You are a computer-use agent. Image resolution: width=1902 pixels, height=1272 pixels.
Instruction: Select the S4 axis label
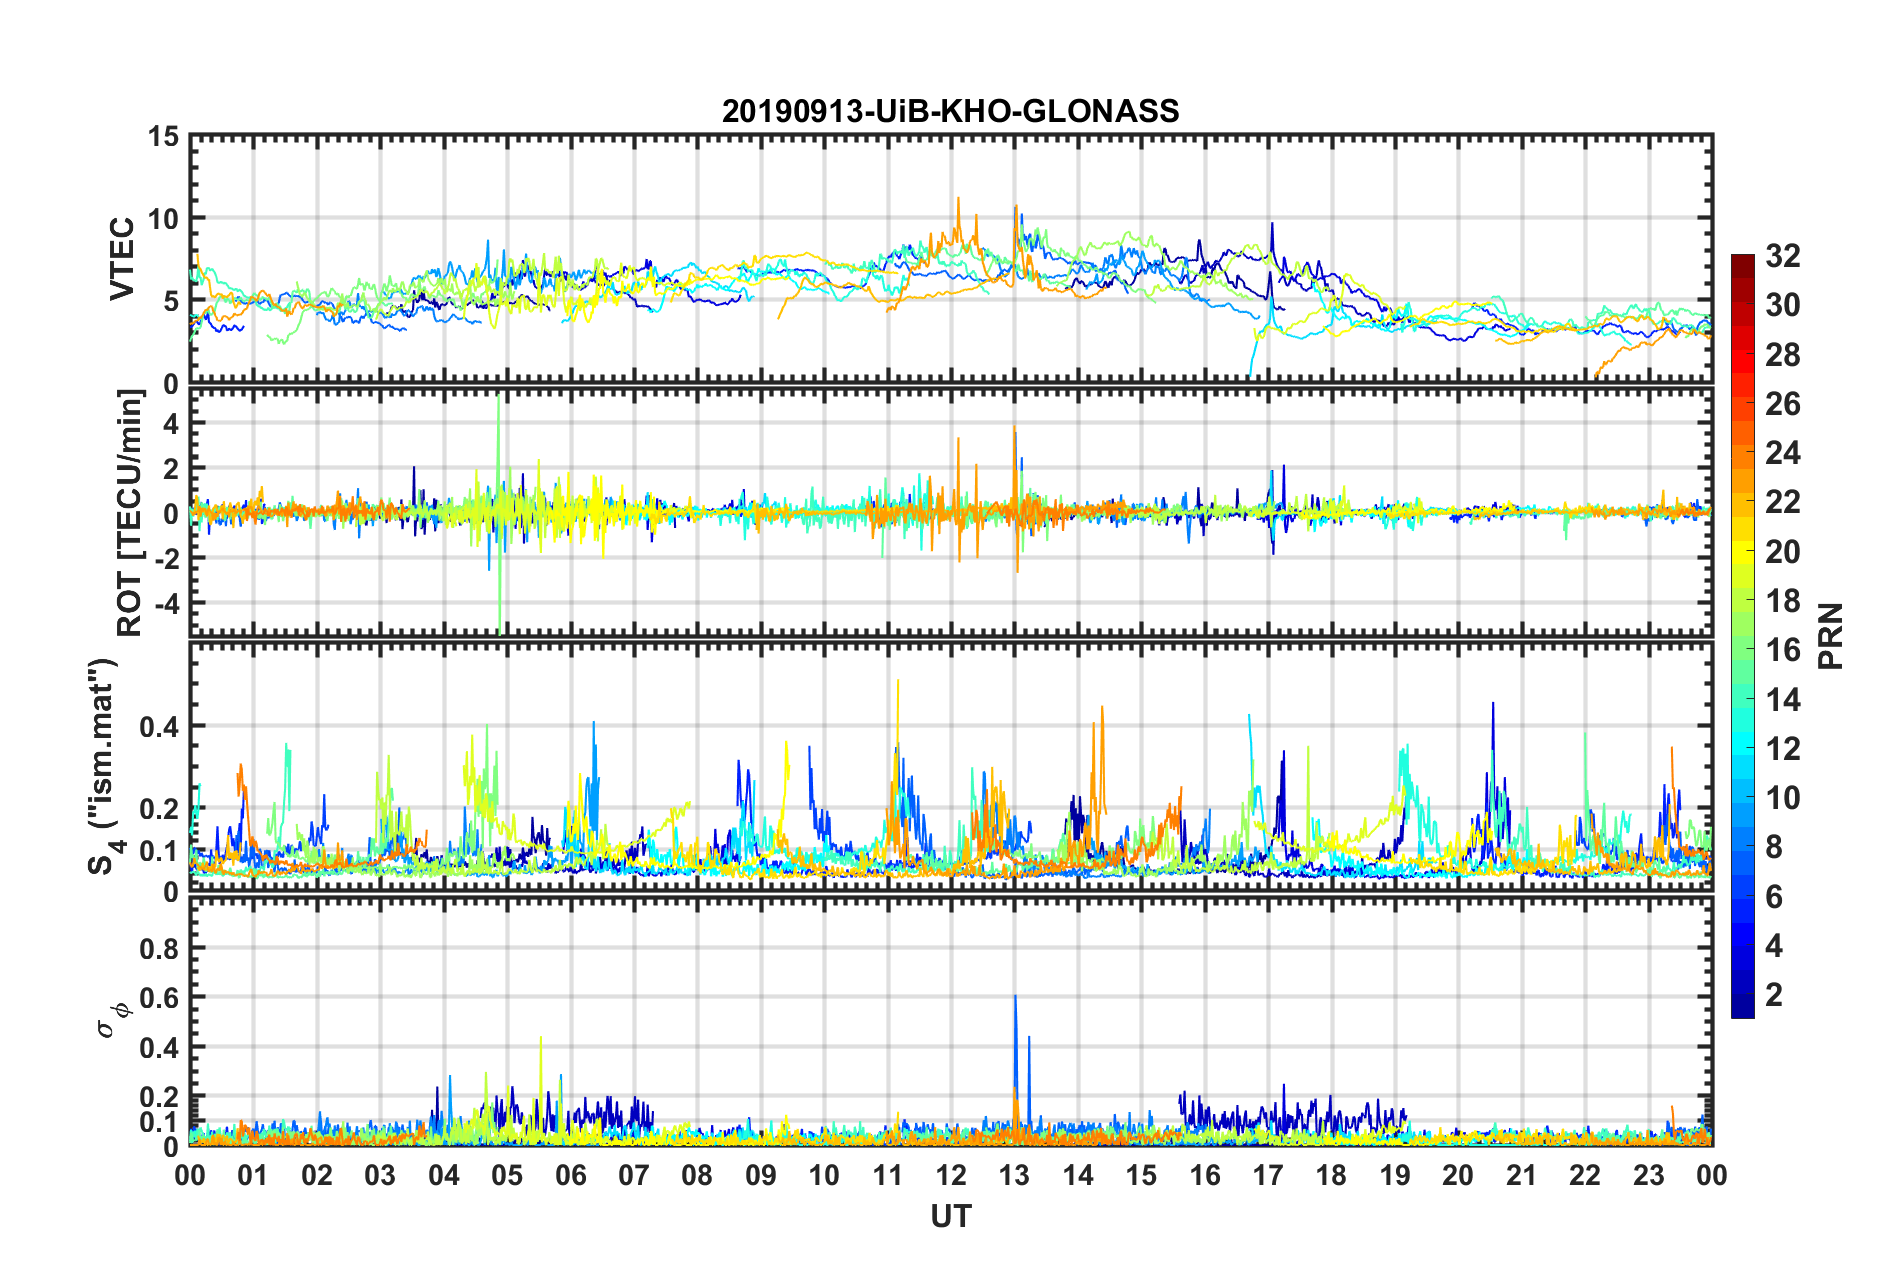point(102,766)
